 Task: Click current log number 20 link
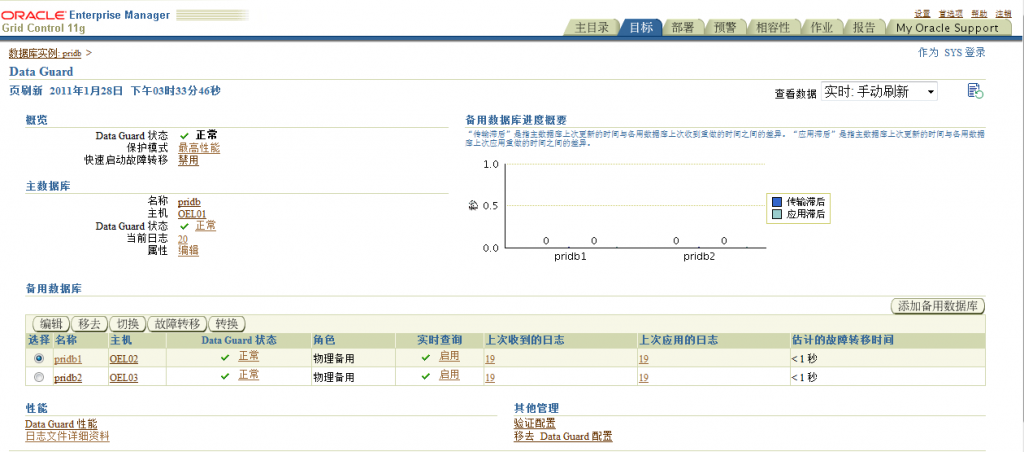coord(183,238)
